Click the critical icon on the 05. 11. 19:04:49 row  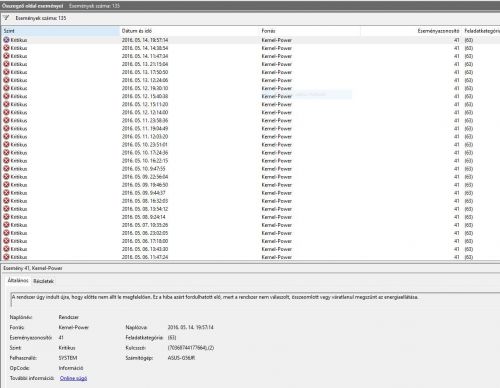pyautogui.click(x=6, y=128)
